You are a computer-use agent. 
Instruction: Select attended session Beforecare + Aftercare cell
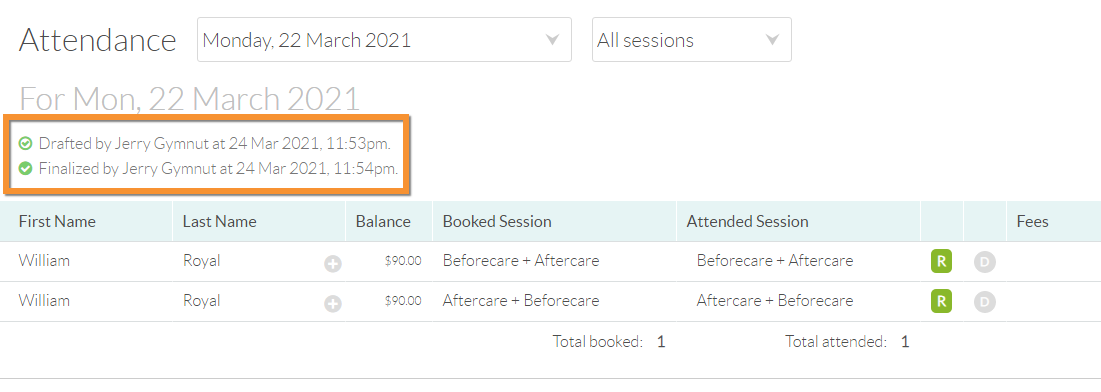click(774, 261)
